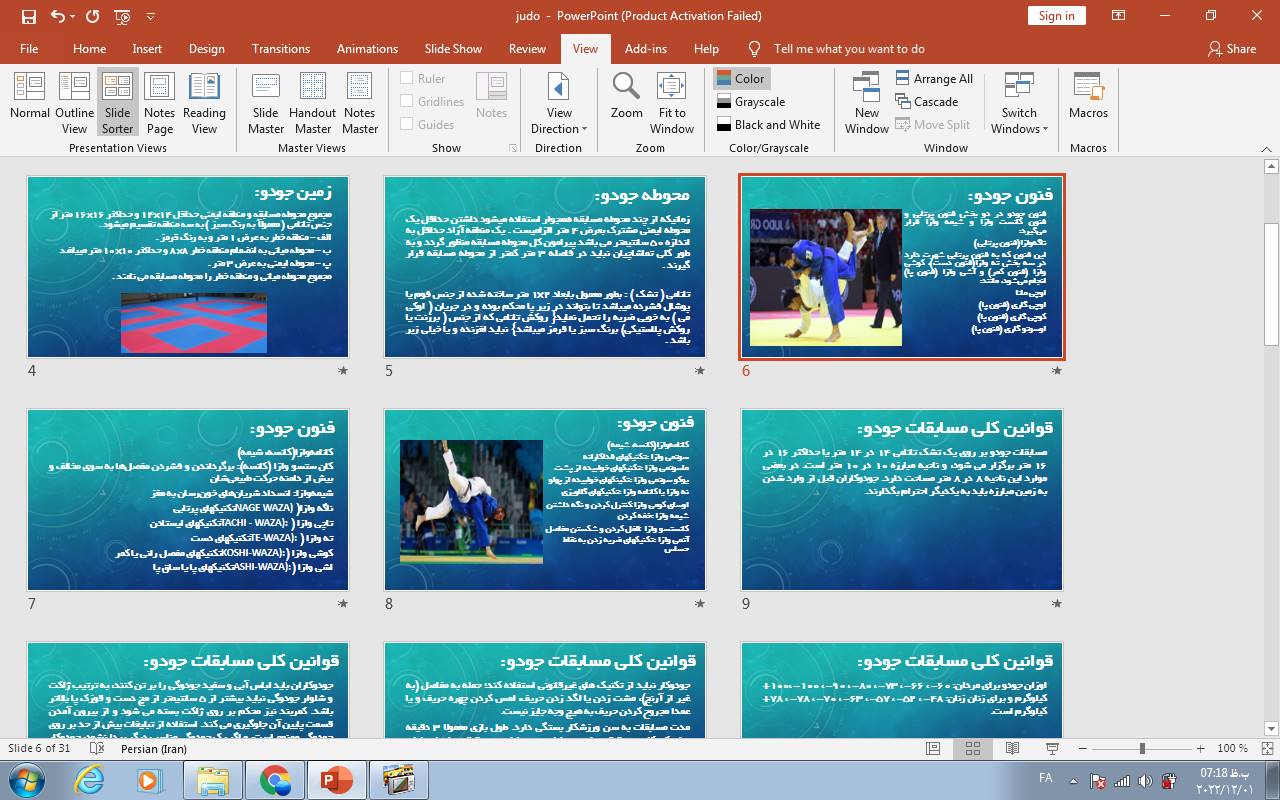Open the Handout Master view
Image resolution: width=1280 pixels, height=800 pixels.
(x=312, y=100)
